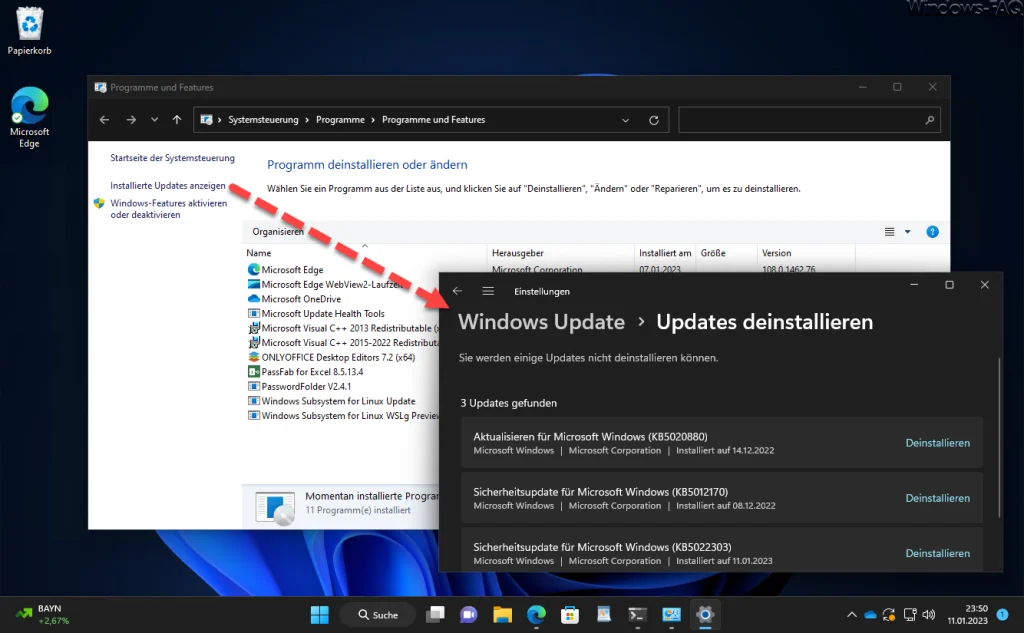Click the Einstellungen window scrollbar
The image size is (1024, 633).
[999, 438]
